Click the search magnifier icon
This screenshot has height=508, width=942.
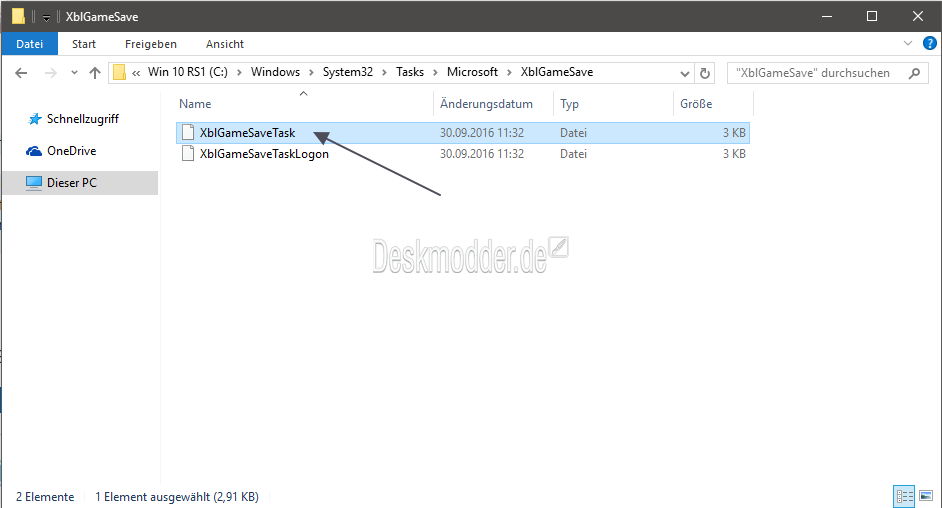point(914,73)
